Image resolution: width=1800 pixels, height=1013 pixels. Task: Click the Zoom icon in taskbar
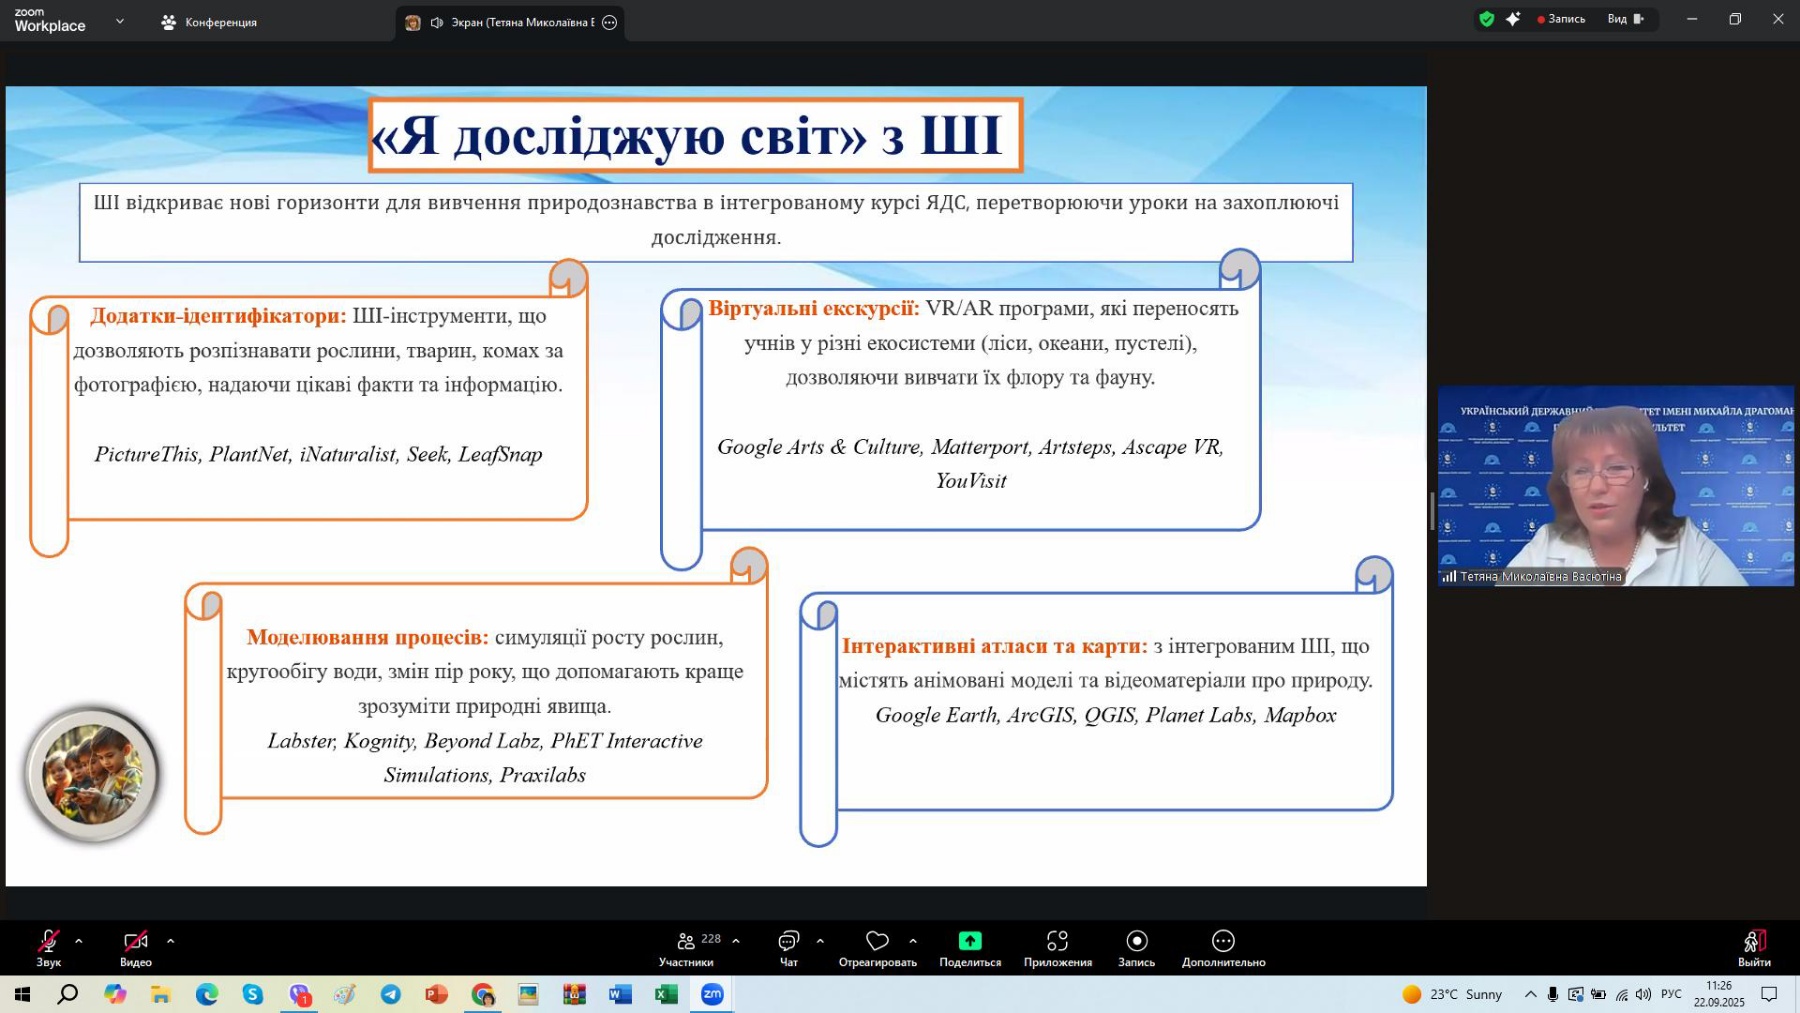pos(712,994)
